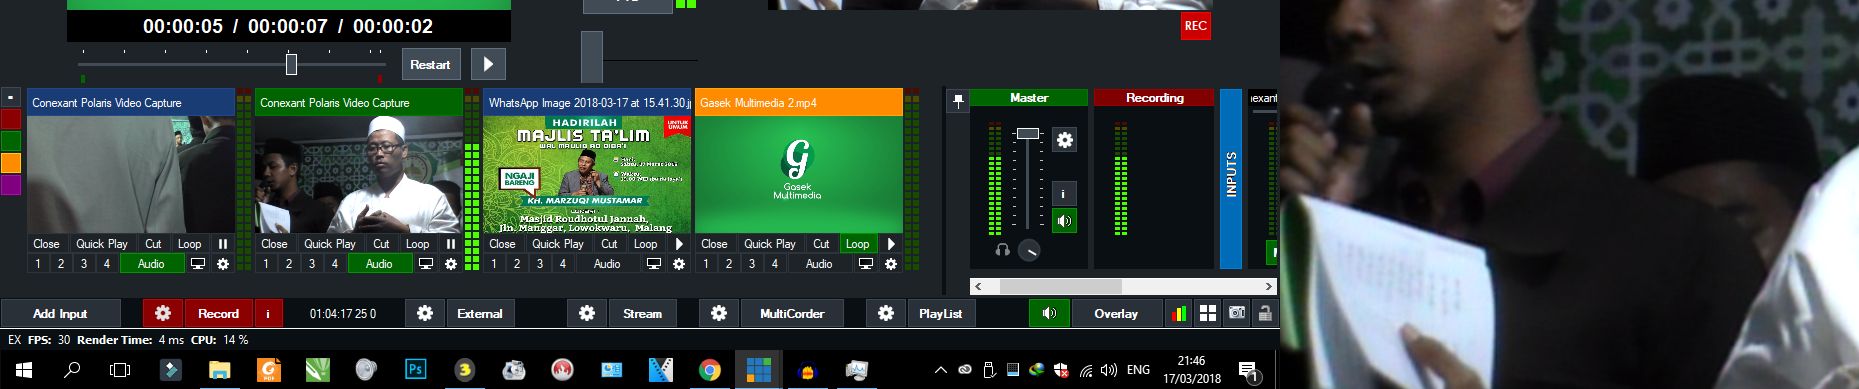Click the MultiCorder button
The width and height of the screenshot is (1859, 389).
click(x=792, y=313)
